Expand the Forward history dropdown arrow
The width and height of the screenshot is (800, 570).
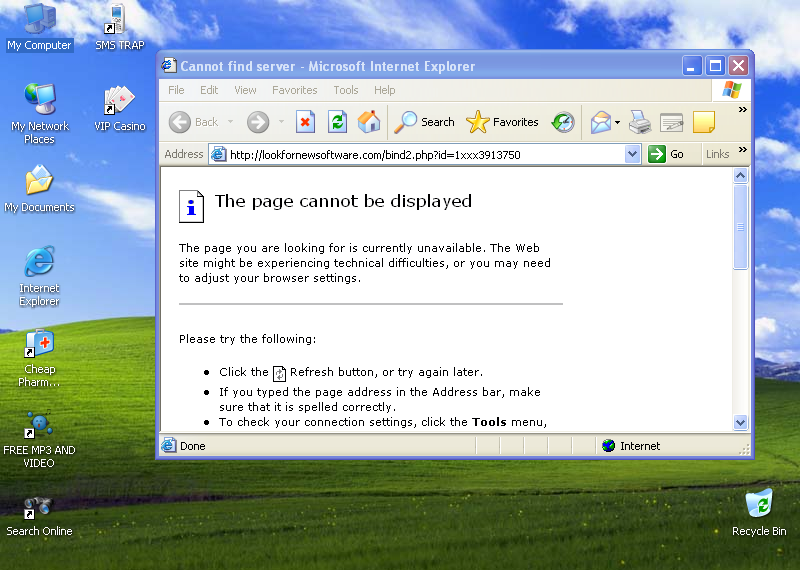(281, 121)
